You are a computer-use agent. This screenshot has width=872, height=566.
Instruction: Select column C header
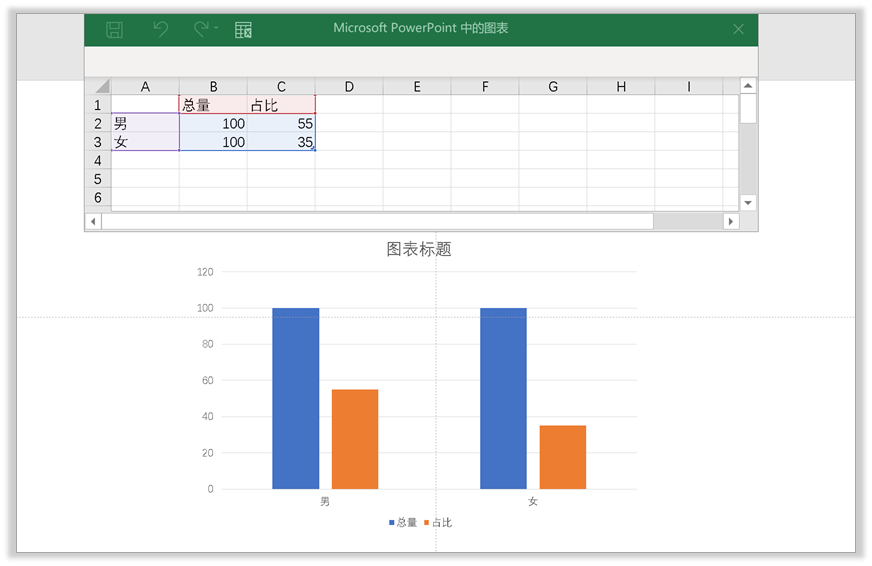[x=281, y=86]
